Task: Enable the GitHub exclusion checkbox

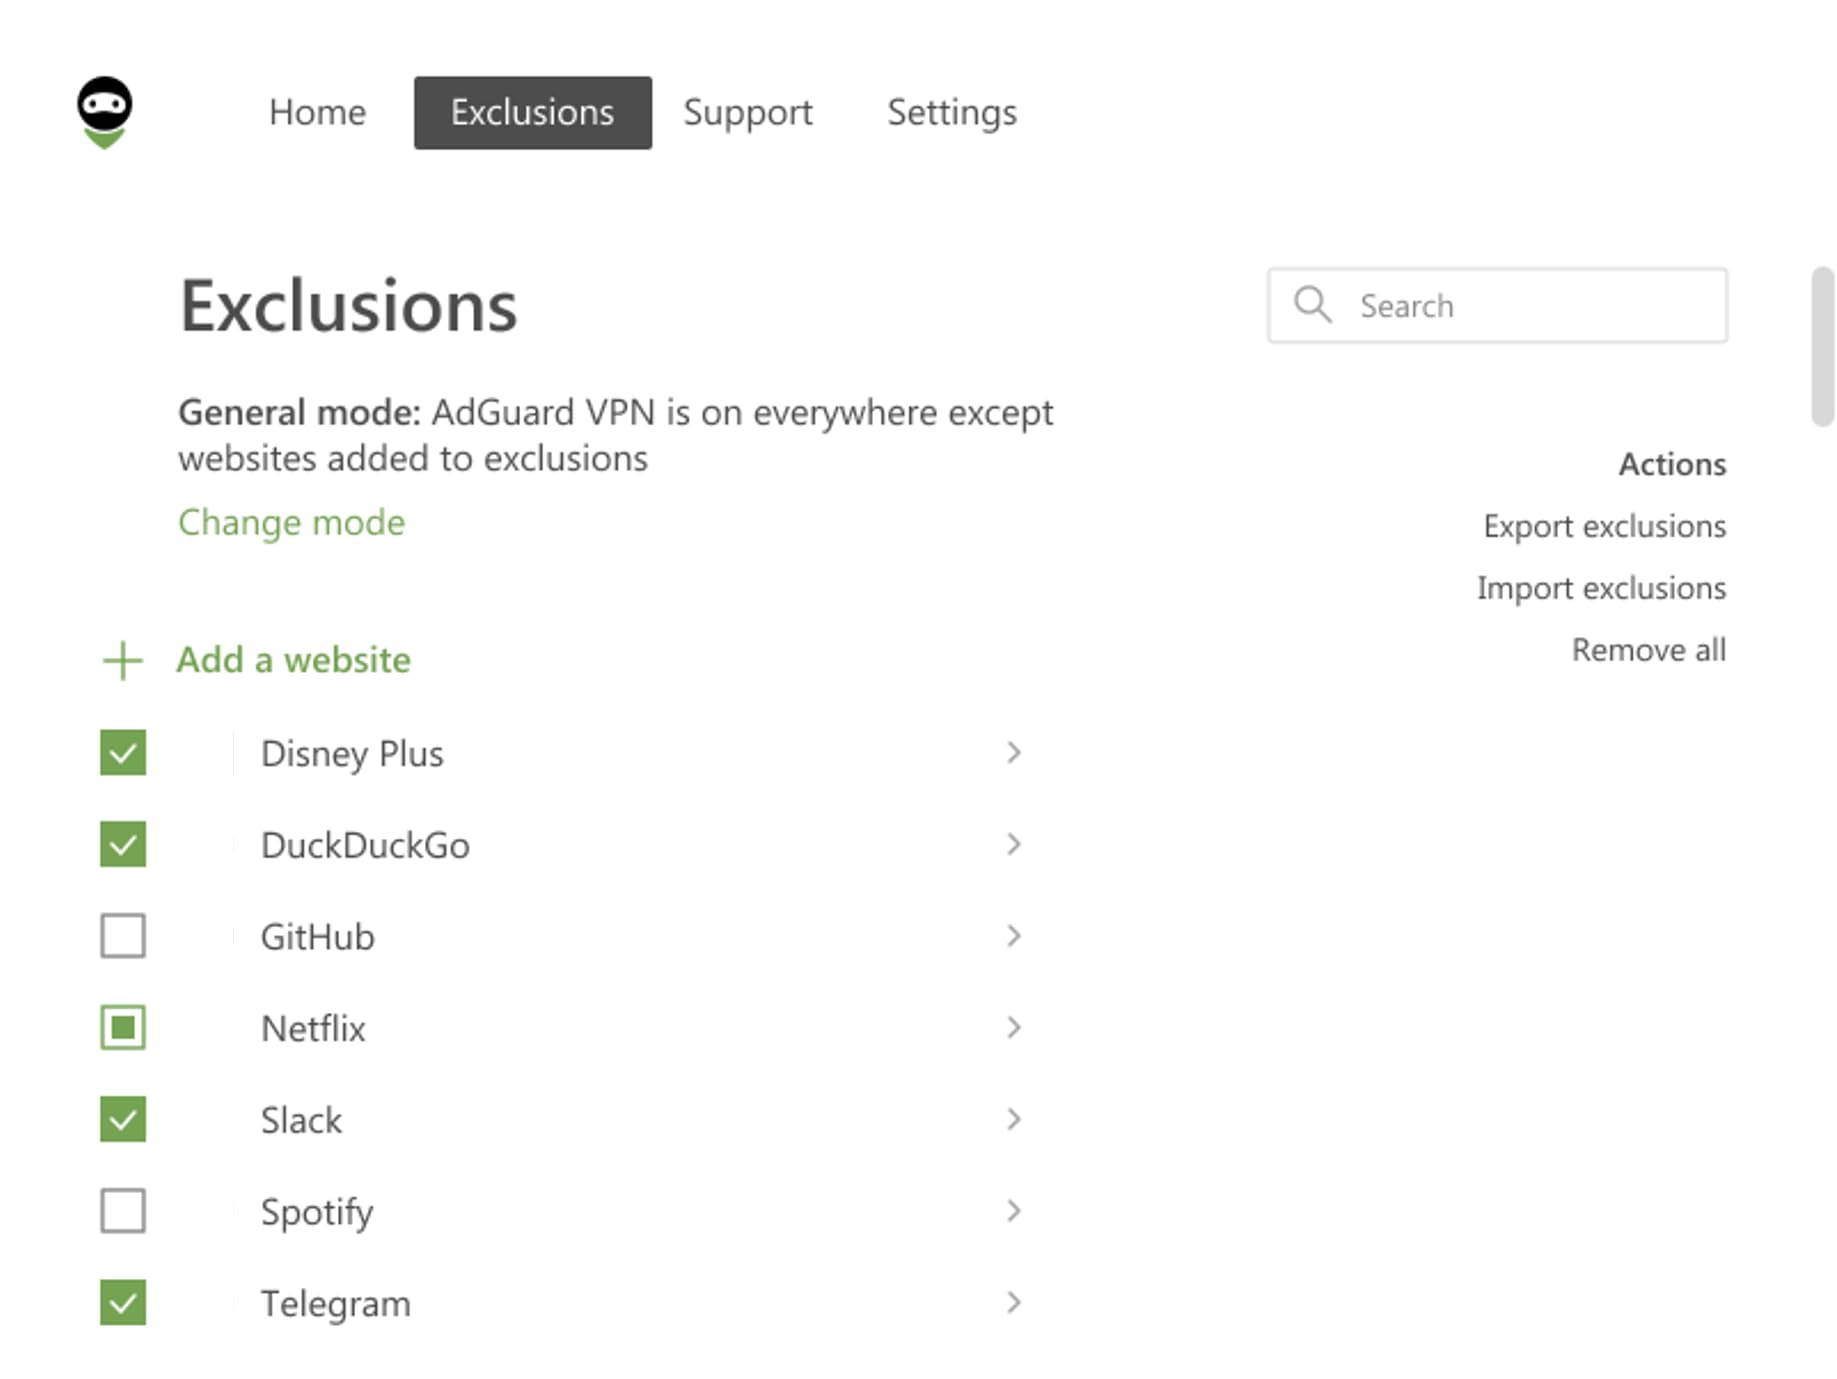Action: pyautogui.click(x=123, y=936)
